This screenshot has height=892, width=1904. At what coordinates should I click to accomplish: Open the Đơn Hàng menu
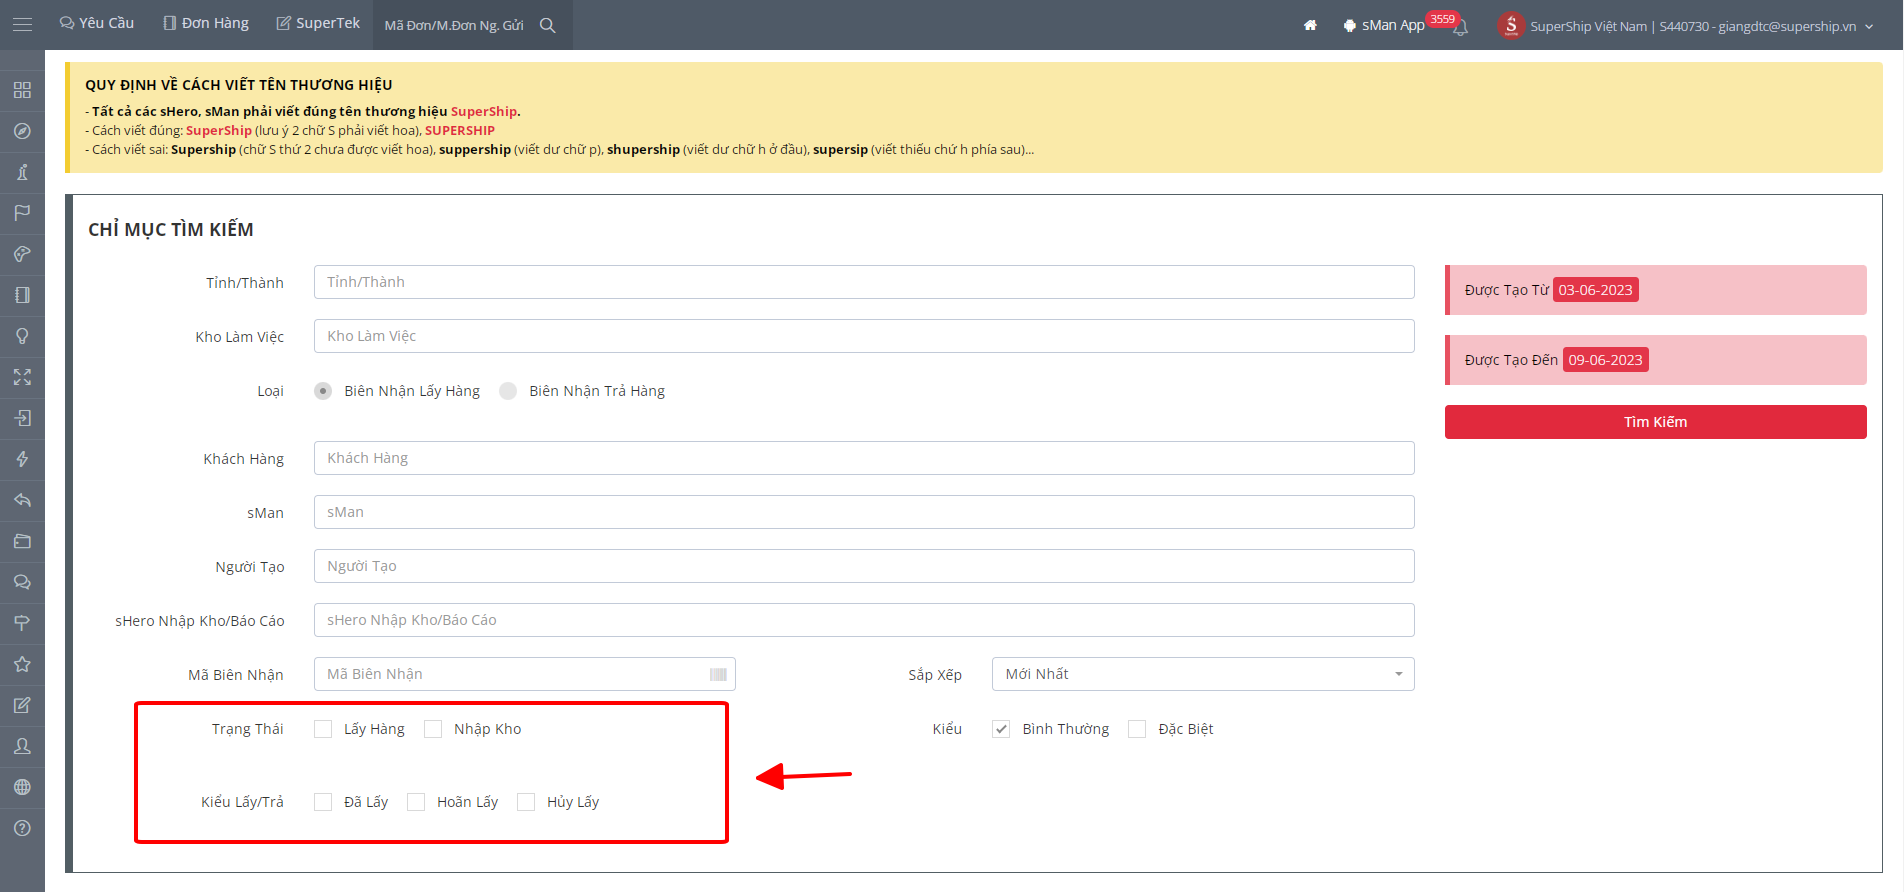tap(206, 23)
